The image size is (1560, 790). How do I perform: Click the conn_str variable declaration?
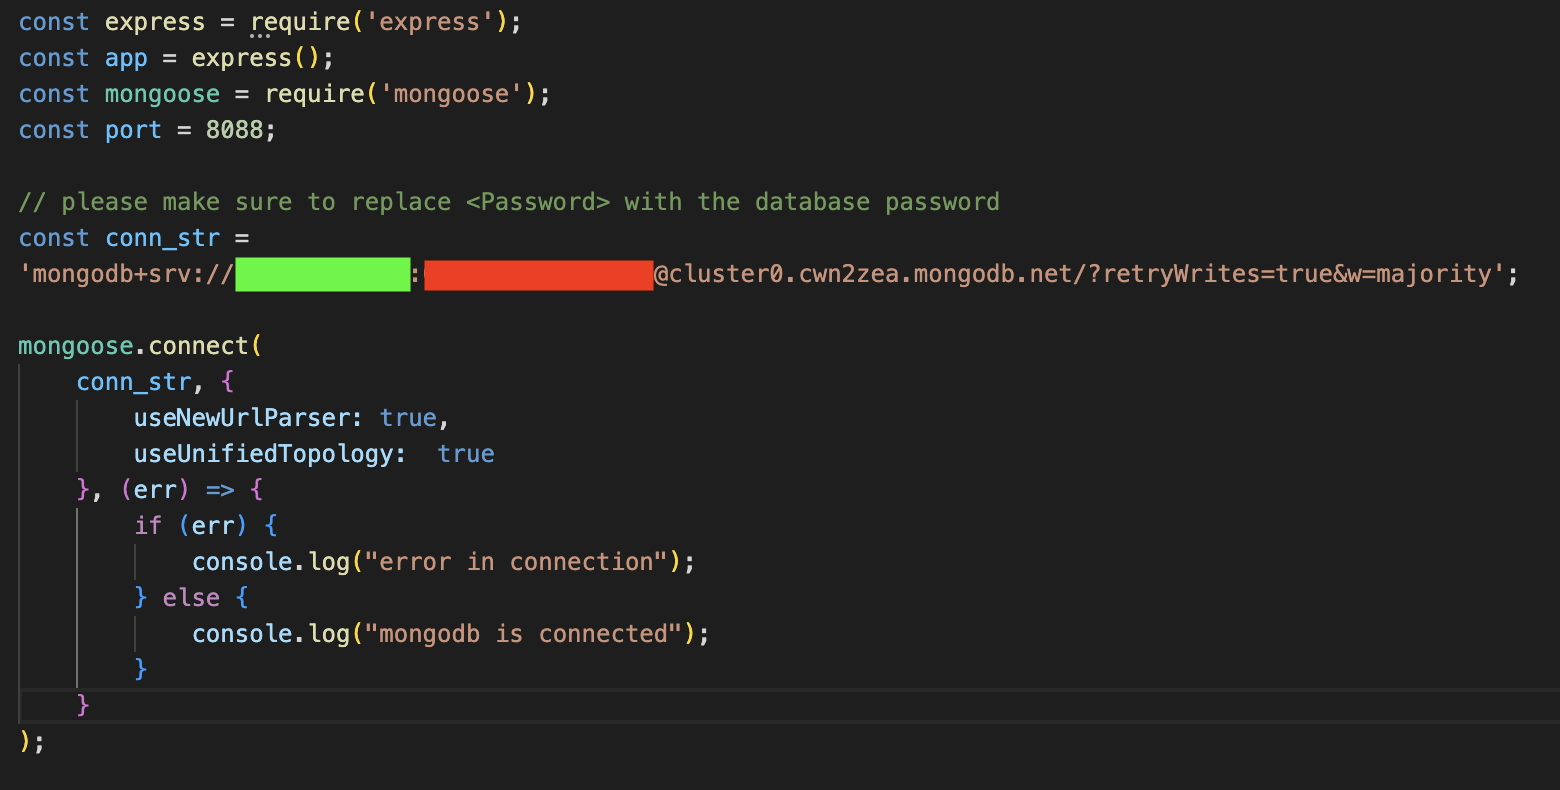(x=162, y=238)
